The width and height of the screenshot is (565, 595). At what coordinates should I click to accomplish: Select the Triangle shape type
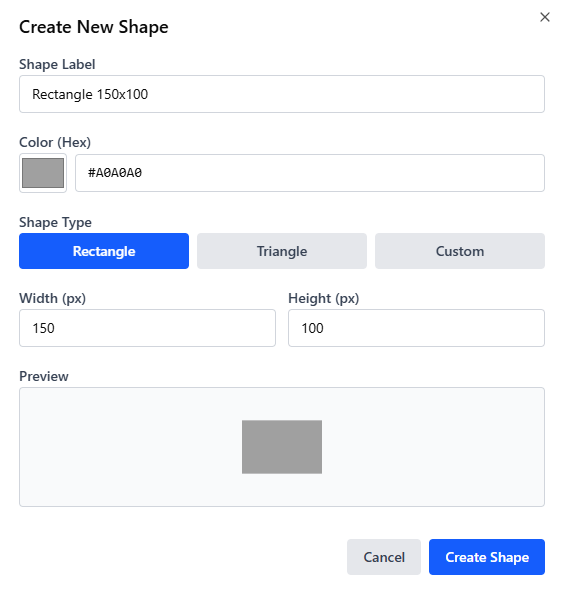point(282,251)
